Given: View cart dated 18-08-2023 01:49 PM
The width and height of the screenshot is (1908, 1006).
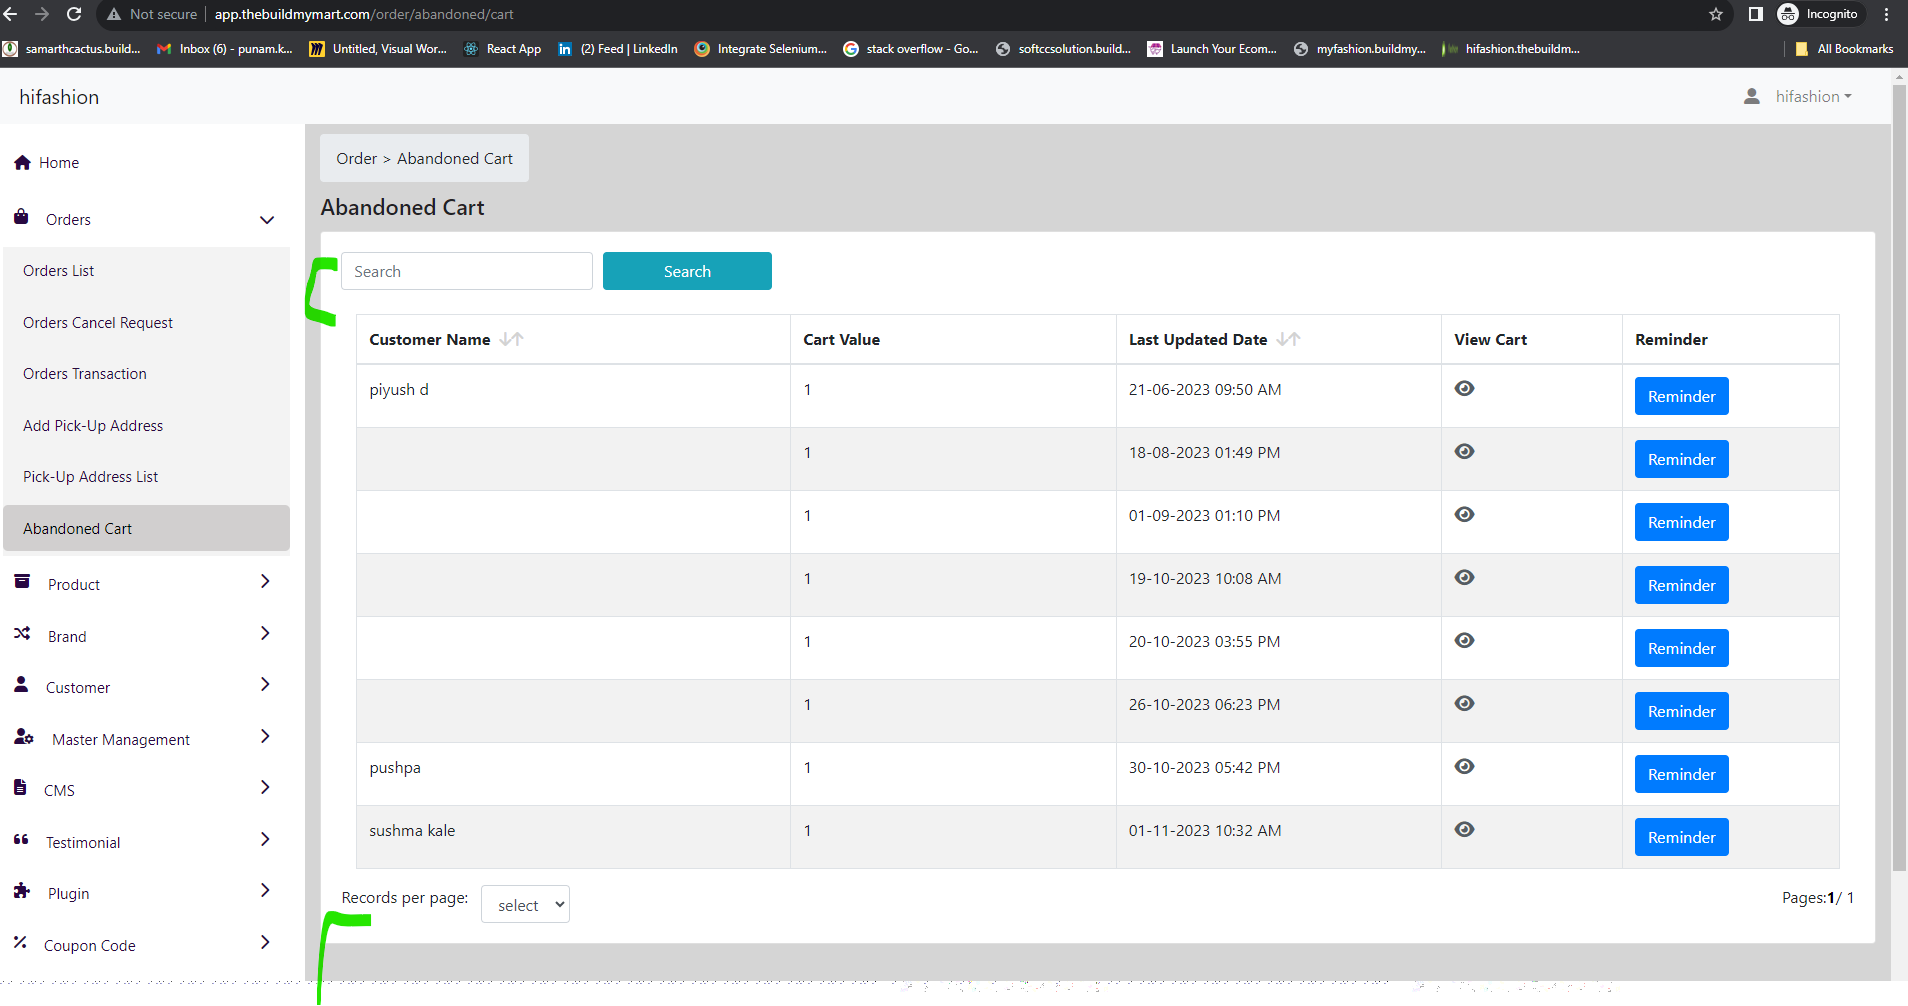Looking at the screenshot, I should pos(1465,452).
